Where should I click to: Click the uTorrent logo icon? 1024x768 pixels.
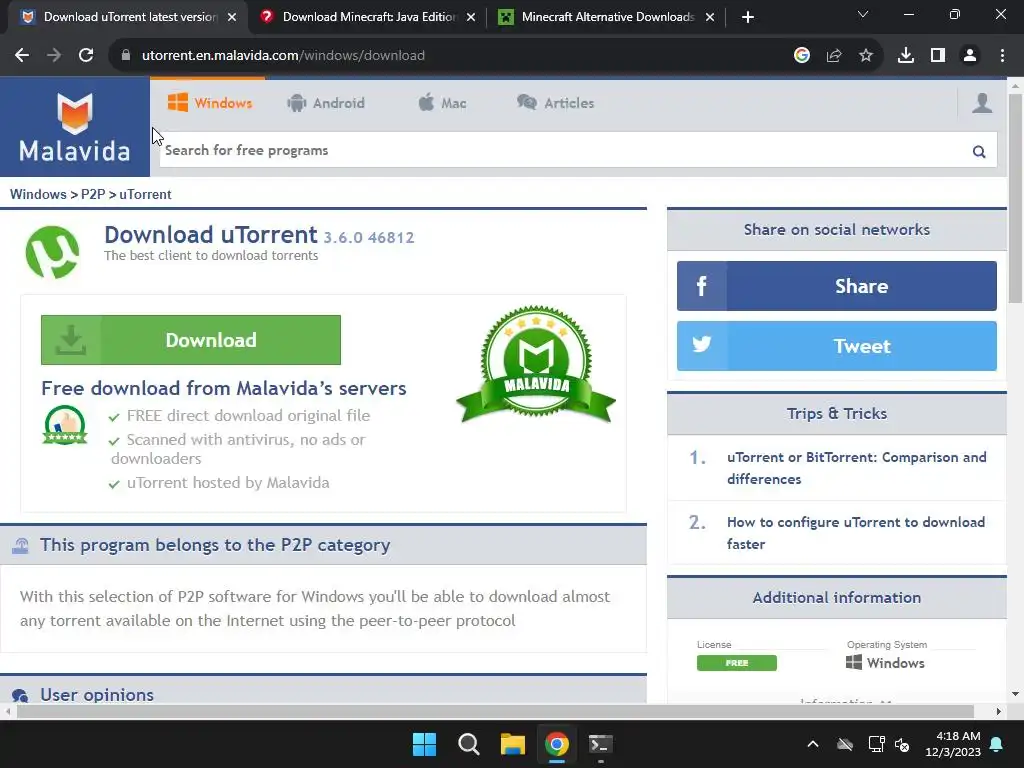52,252
